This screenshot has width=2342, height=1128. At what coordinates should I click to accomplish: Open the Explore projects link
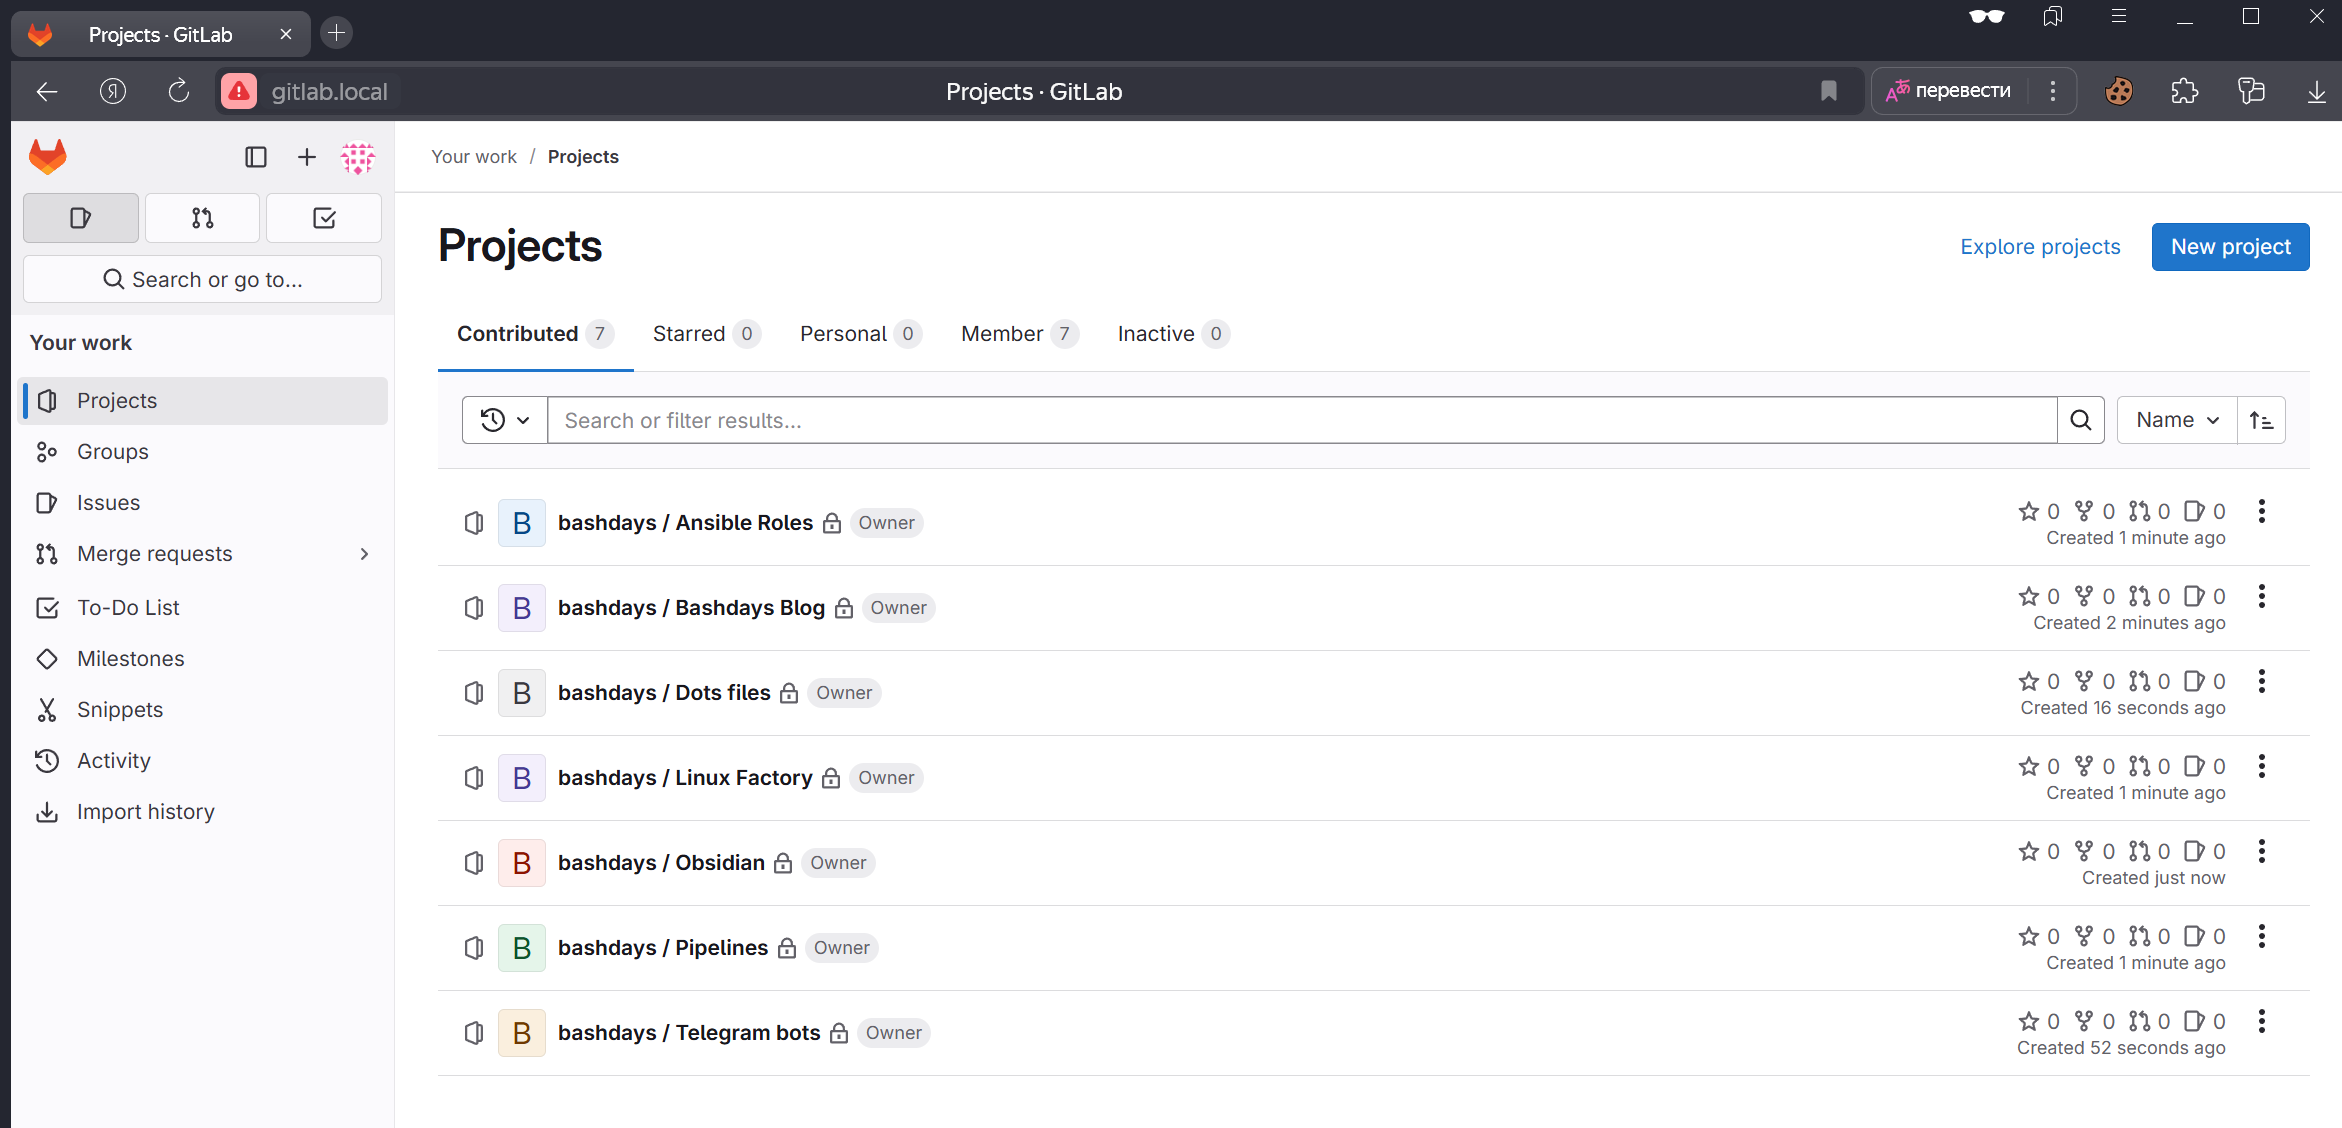point(2040,247)
